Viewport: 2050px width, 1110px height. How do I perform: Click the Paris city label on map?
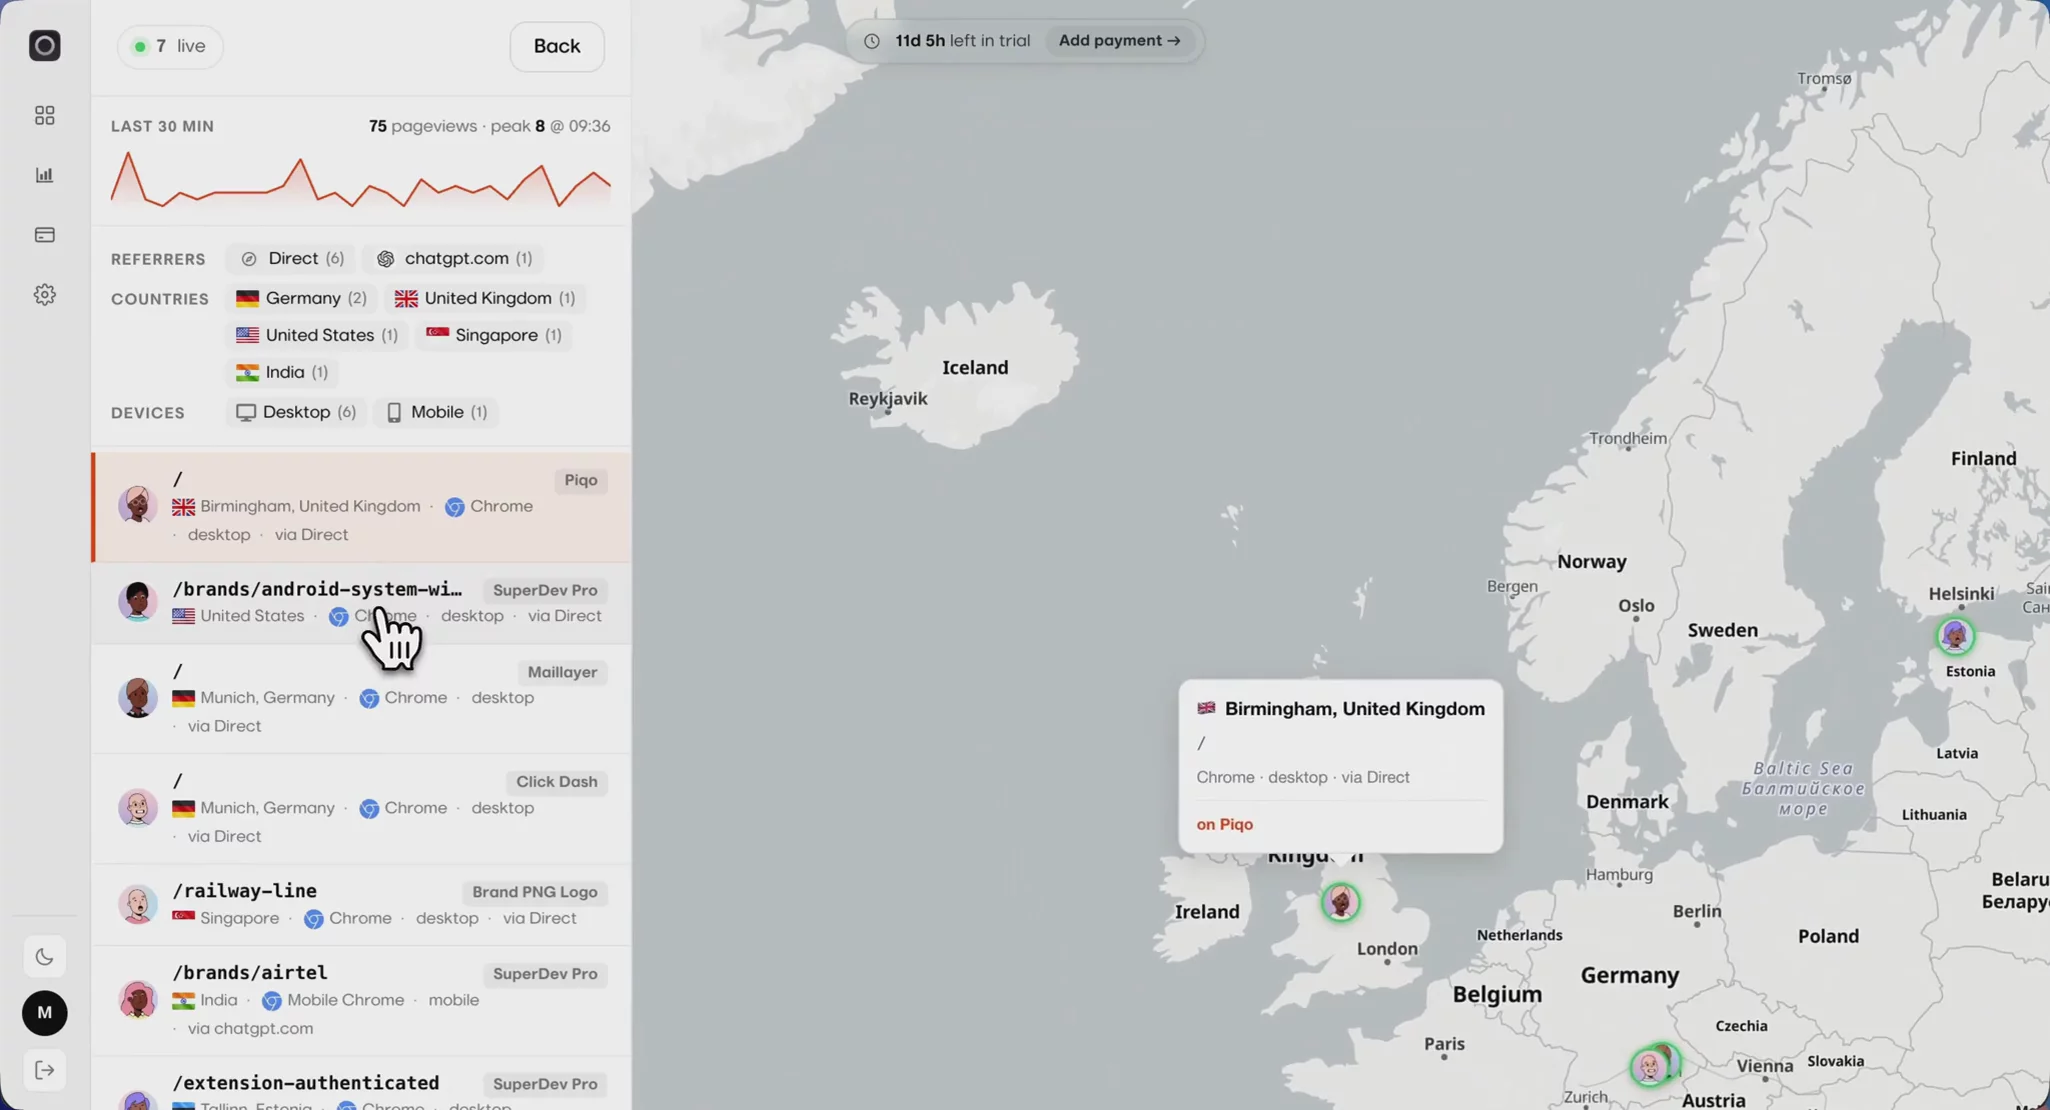point(1444,1044)
